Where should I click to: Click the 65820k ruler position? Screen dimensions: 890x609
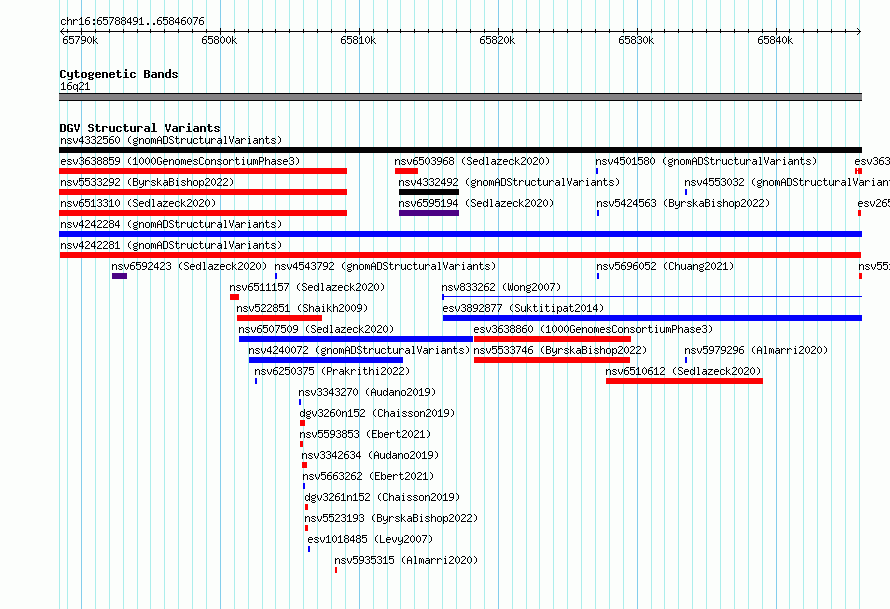[497, 40]
